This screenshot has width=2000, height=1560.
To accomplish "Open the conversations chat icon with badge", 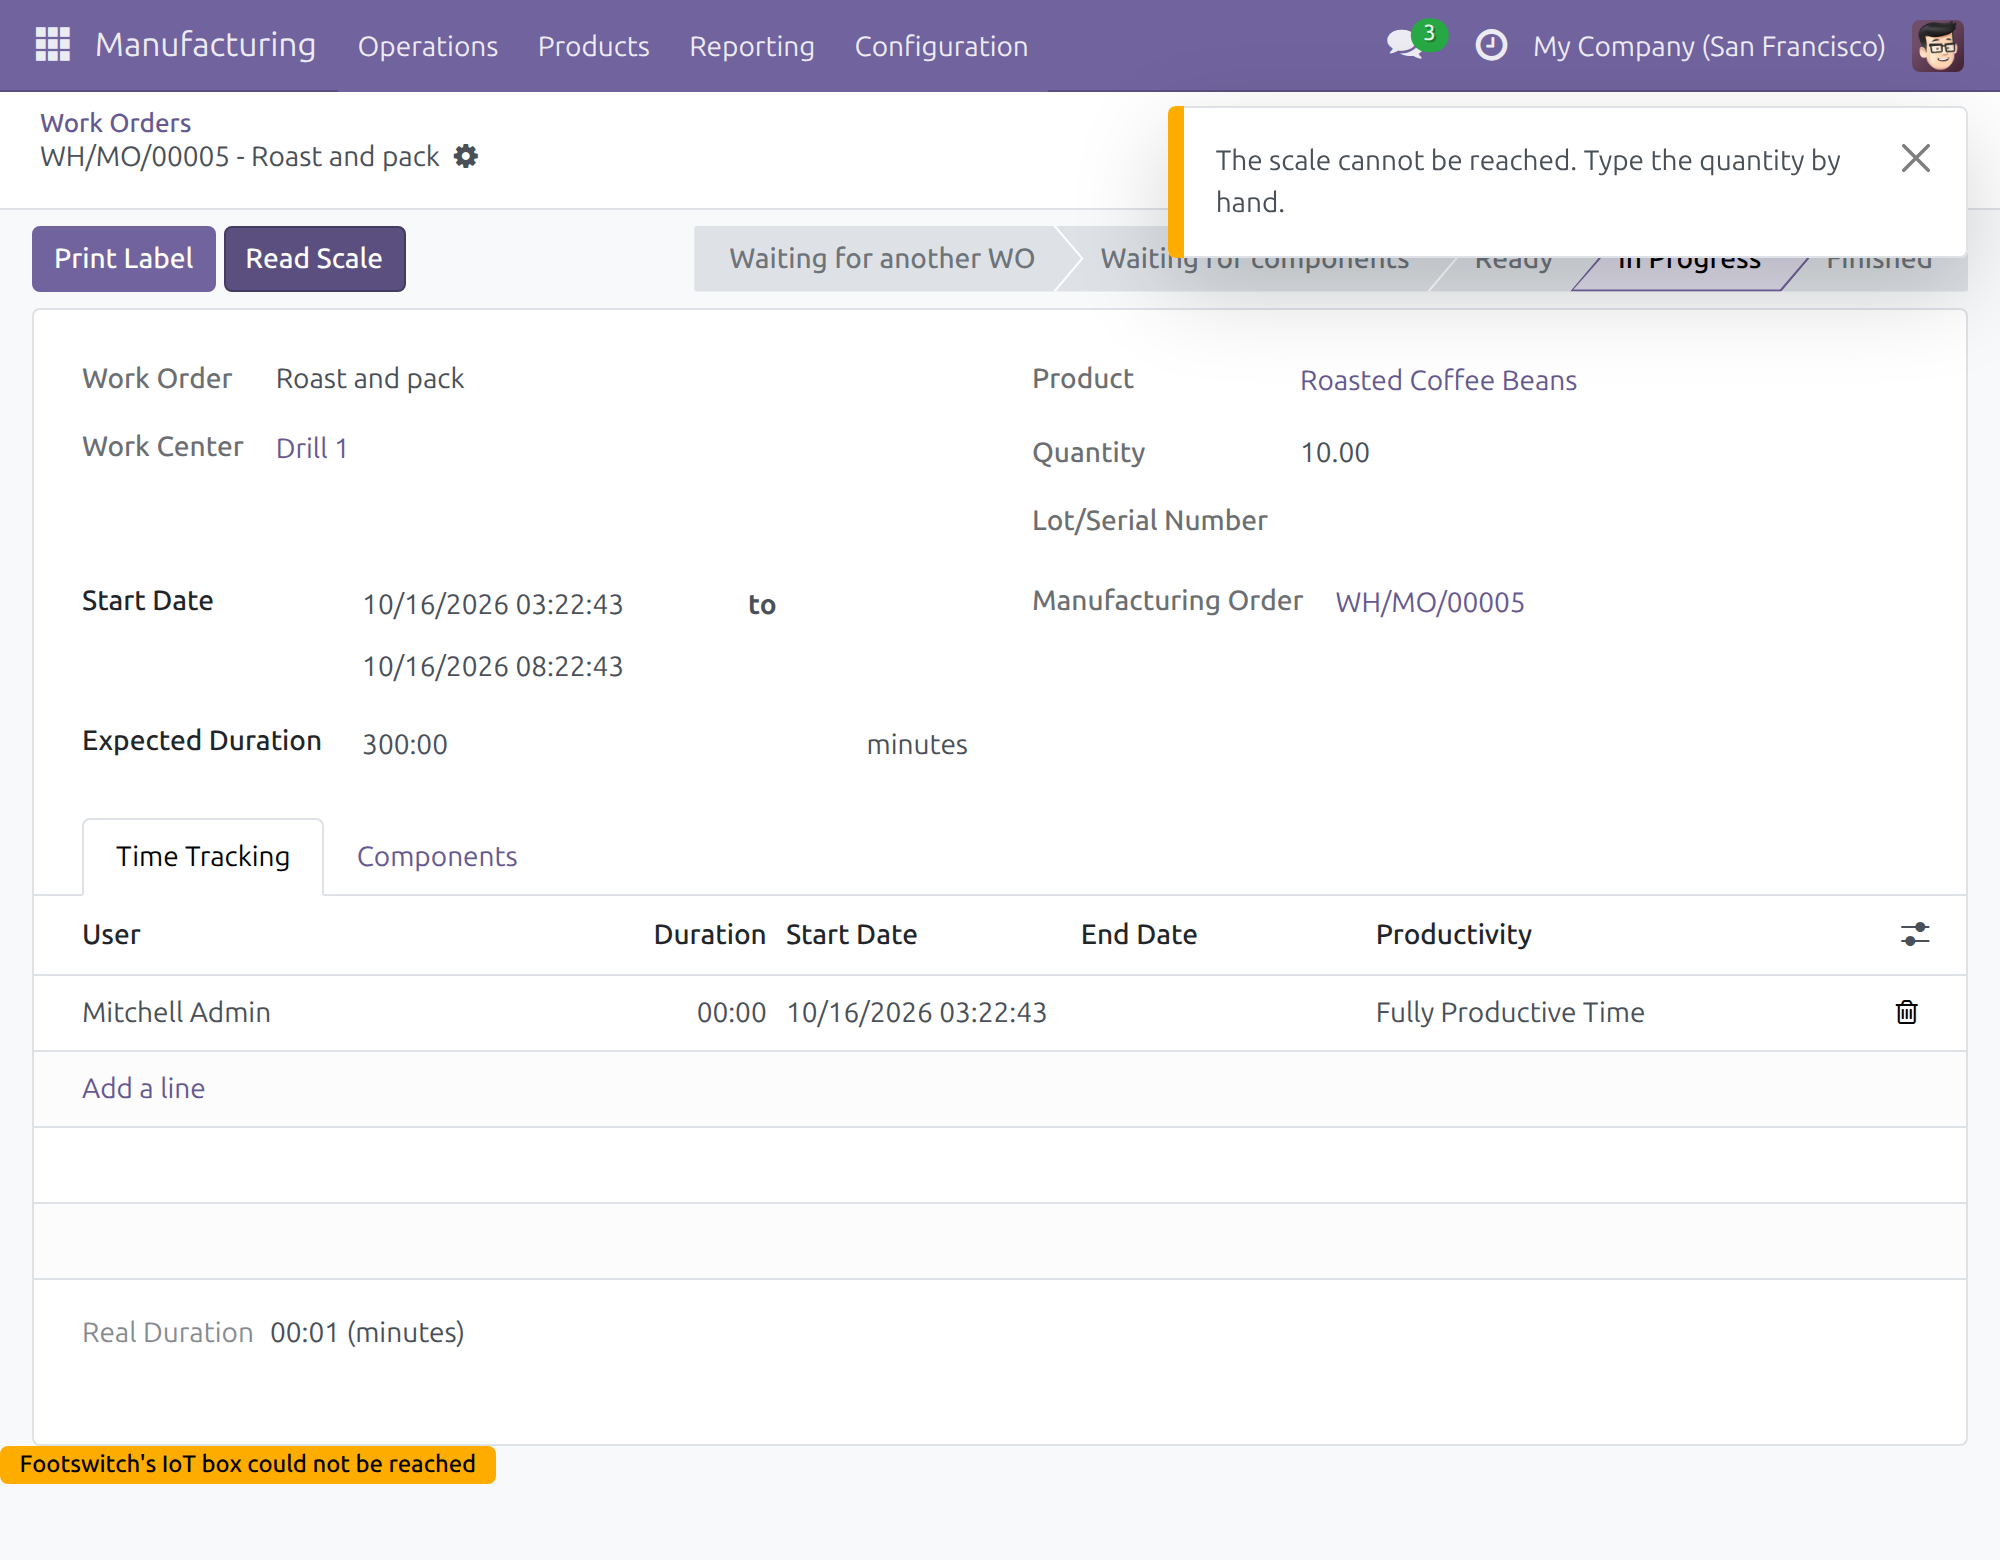I will [1414, 43].
